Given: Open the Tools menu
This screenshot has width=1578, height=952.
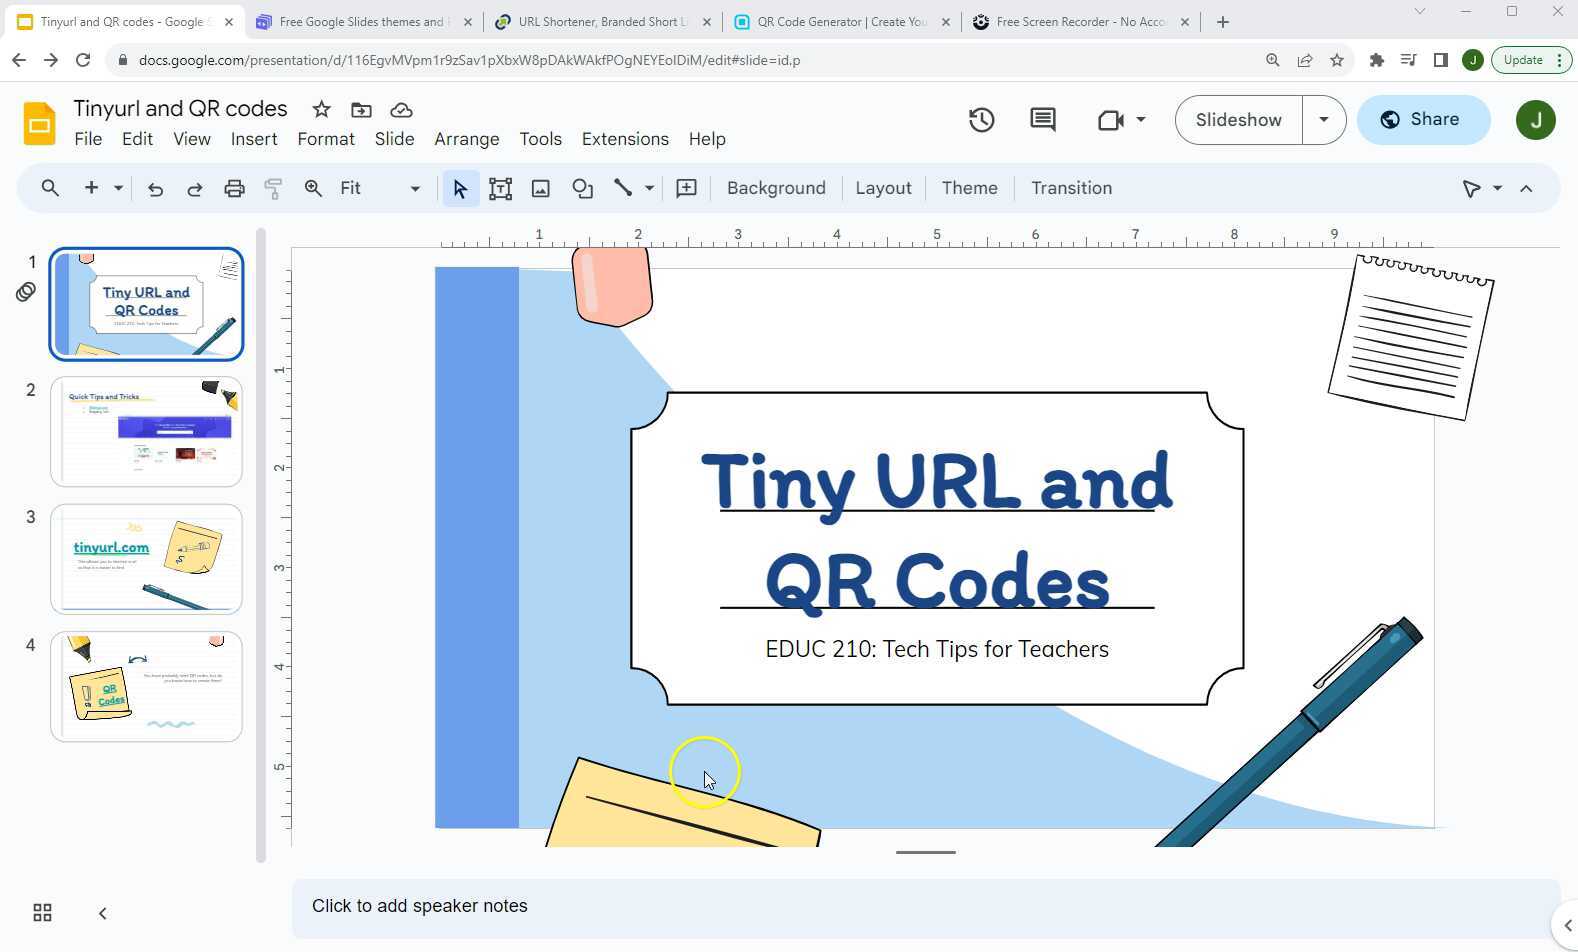Looking at the screenshot, I should 540,139.
